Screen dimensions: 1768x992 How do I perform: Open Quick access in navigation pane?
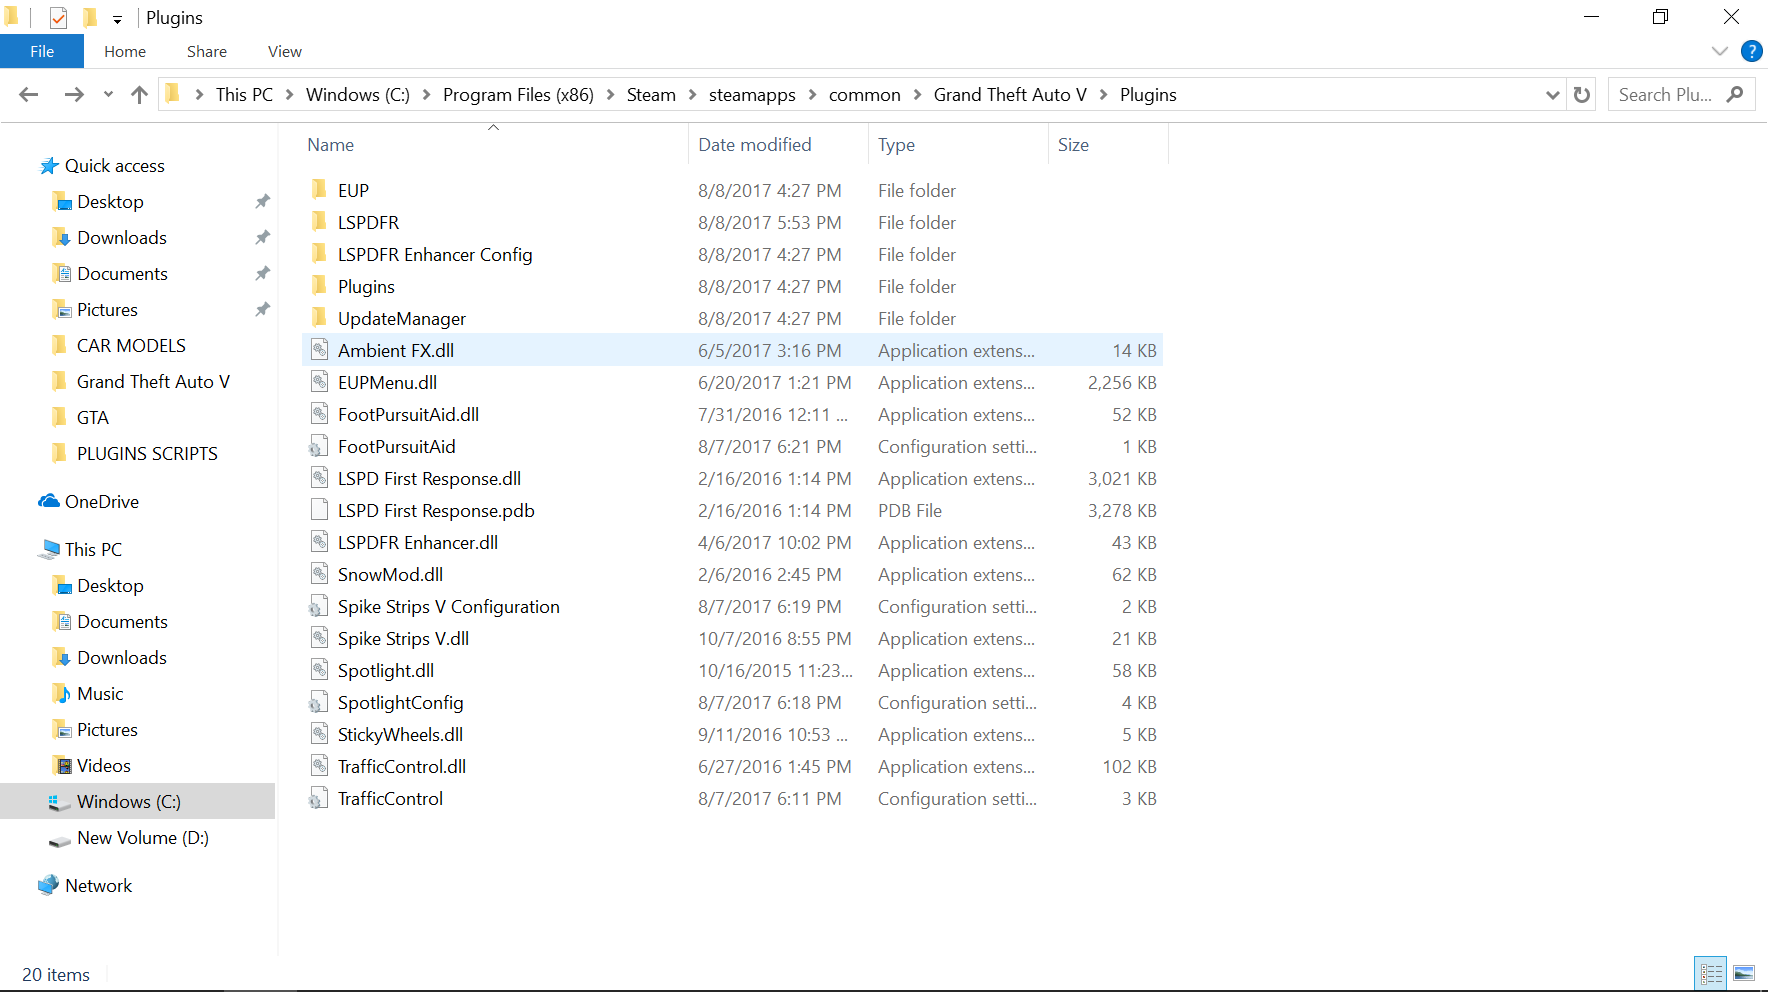(115, 166)
